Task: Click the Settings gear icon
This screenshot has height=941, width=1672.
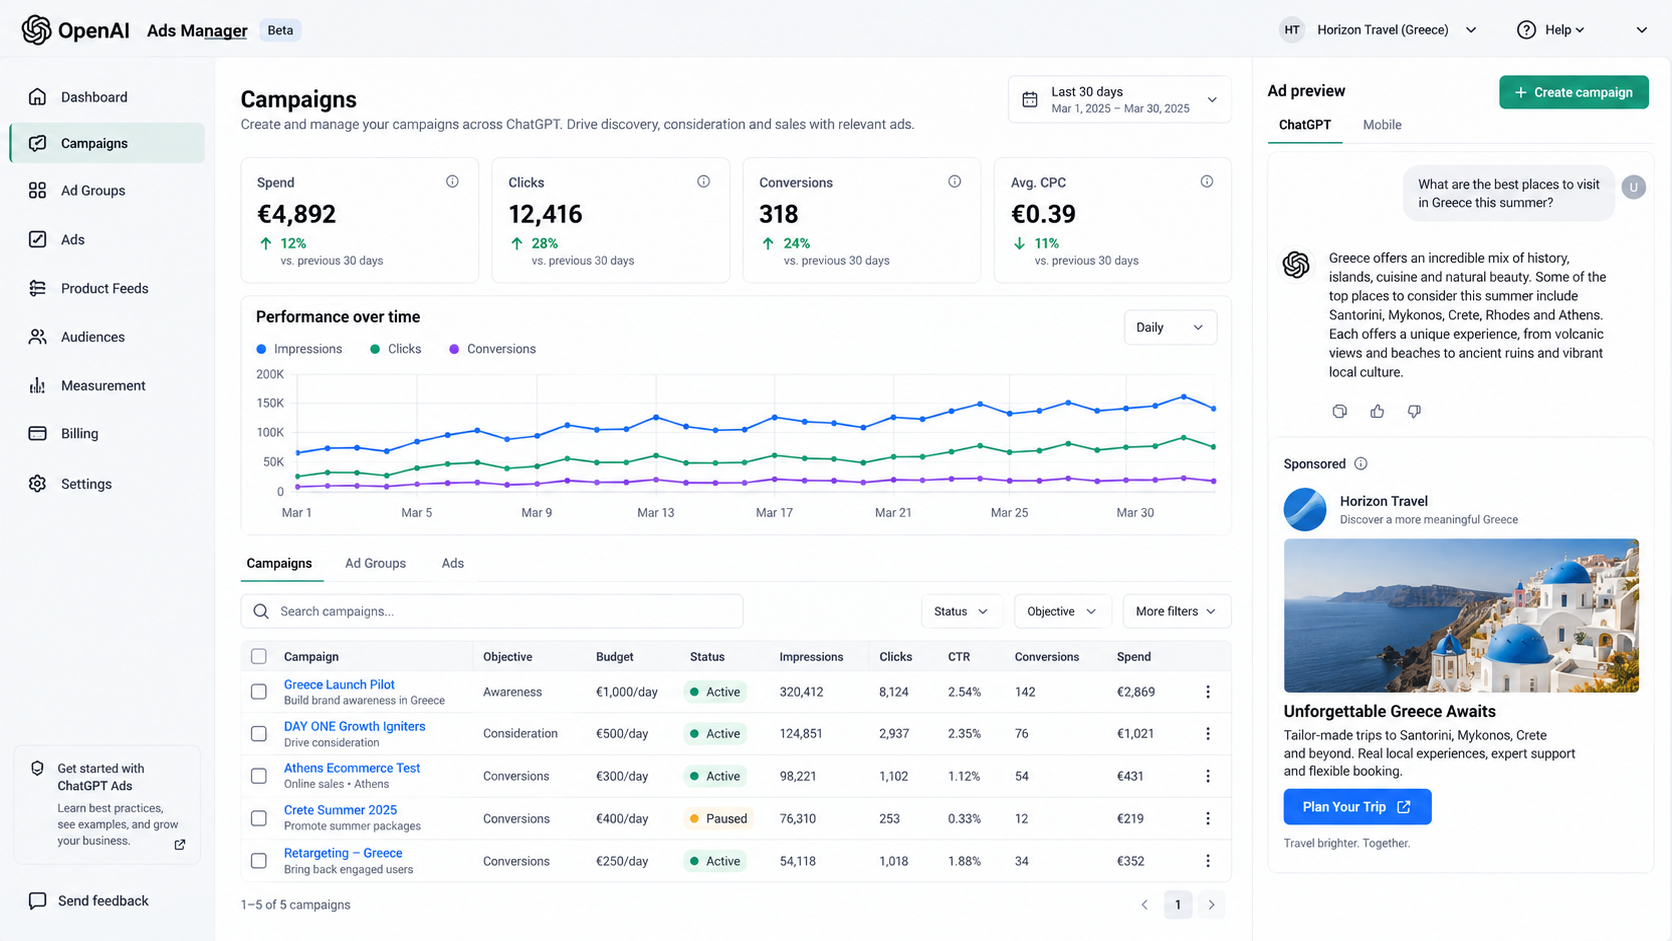Action: point(37,484)
